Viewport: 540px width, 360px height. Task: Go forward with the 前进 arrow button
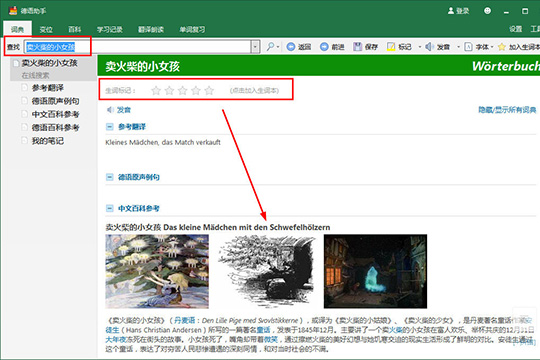click(324, 47)
